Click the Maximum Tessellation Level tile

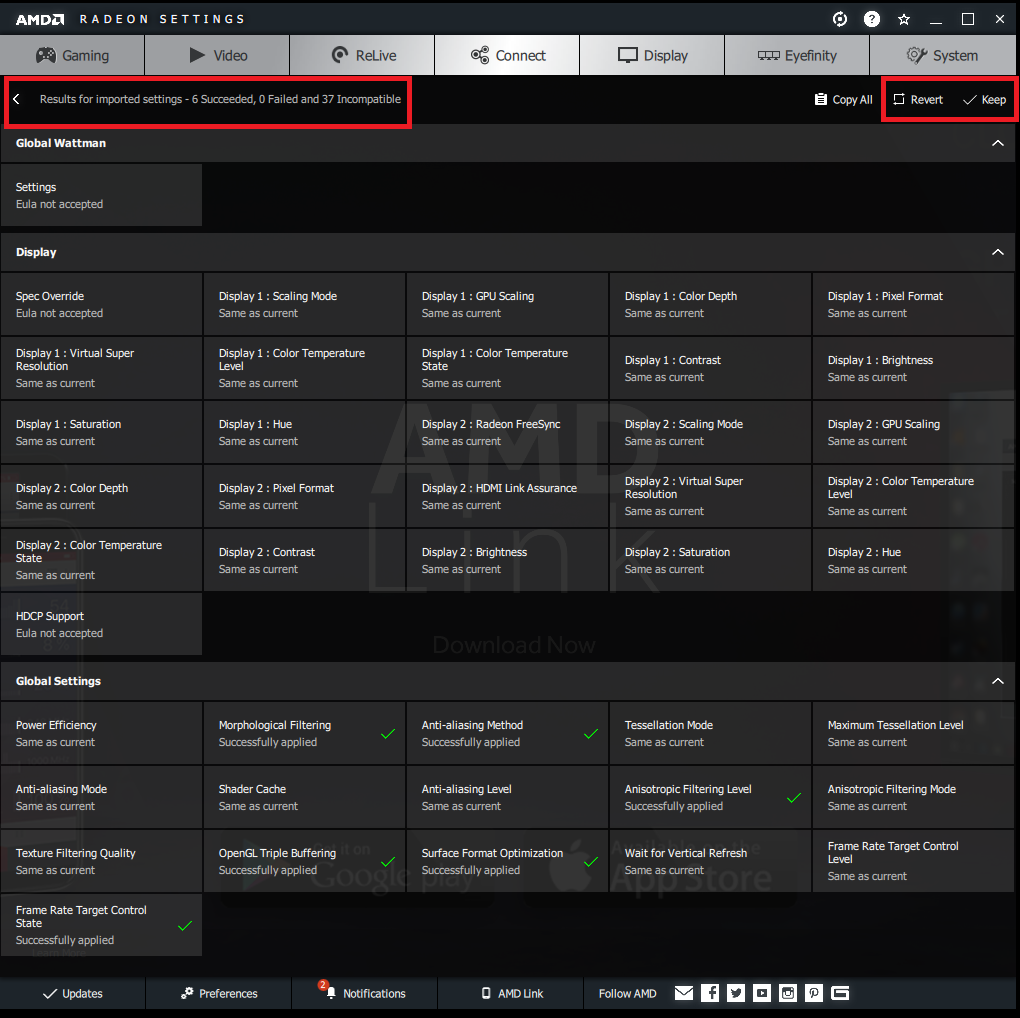coord(913,733)
